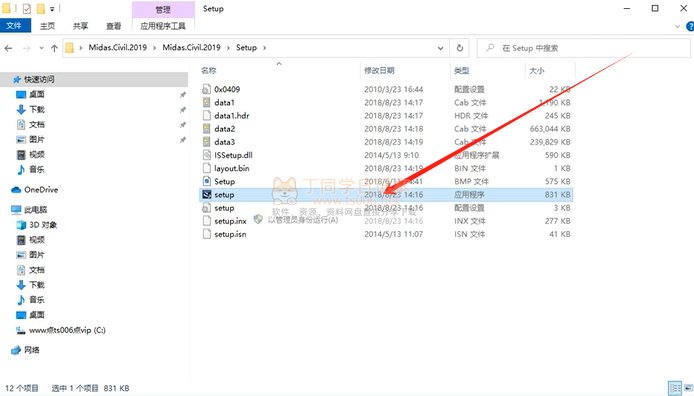Click the Setup search input field
The height and width of the screenshot is (396, 694).
pyautogui.click(x=584, y=48)
